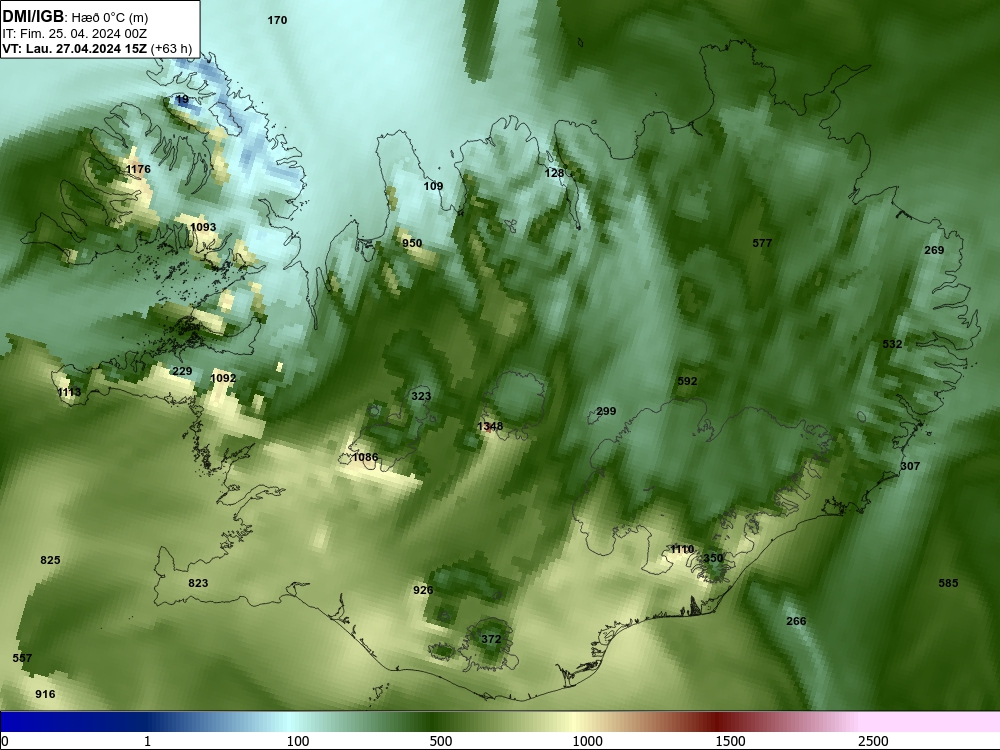Click the 100 tick on color scale
Viewport: 1000px width, 750px height.
pyautogui.click(x=298, y=741)
